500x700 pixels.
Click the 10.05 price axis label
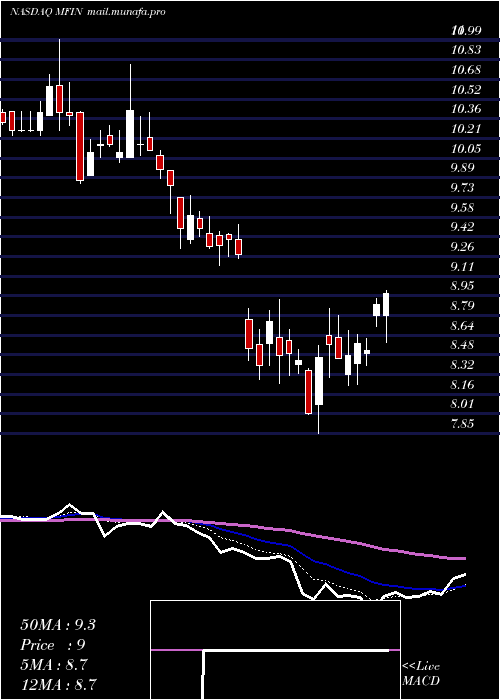point(466,148)
